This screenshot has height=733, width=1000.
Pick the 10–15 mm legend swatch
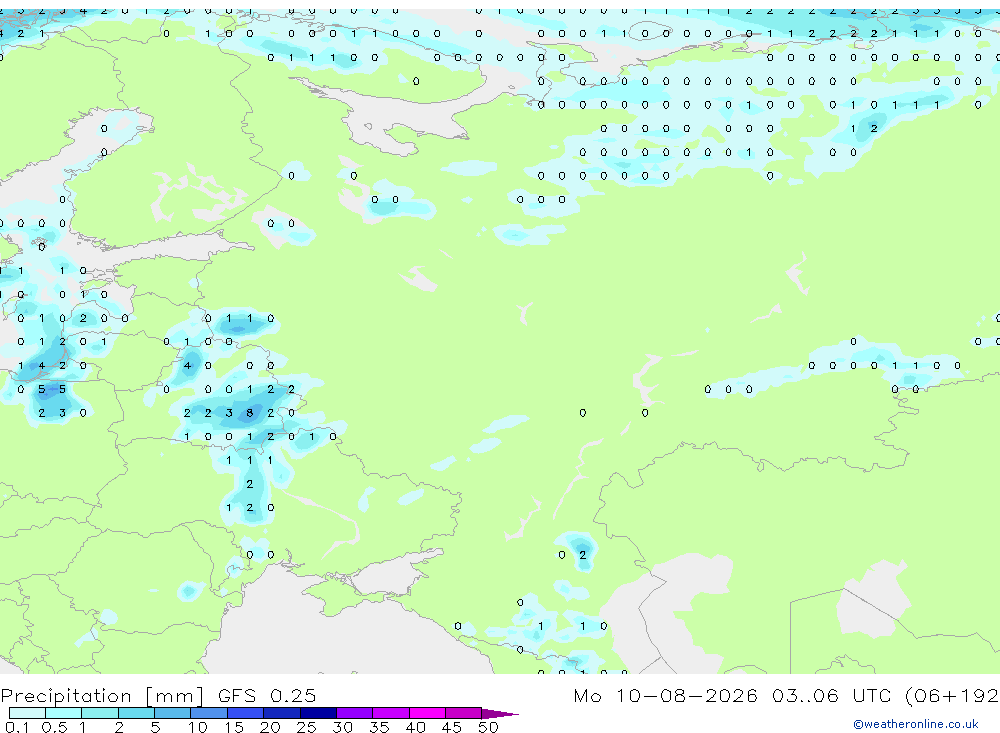(209, 713)
